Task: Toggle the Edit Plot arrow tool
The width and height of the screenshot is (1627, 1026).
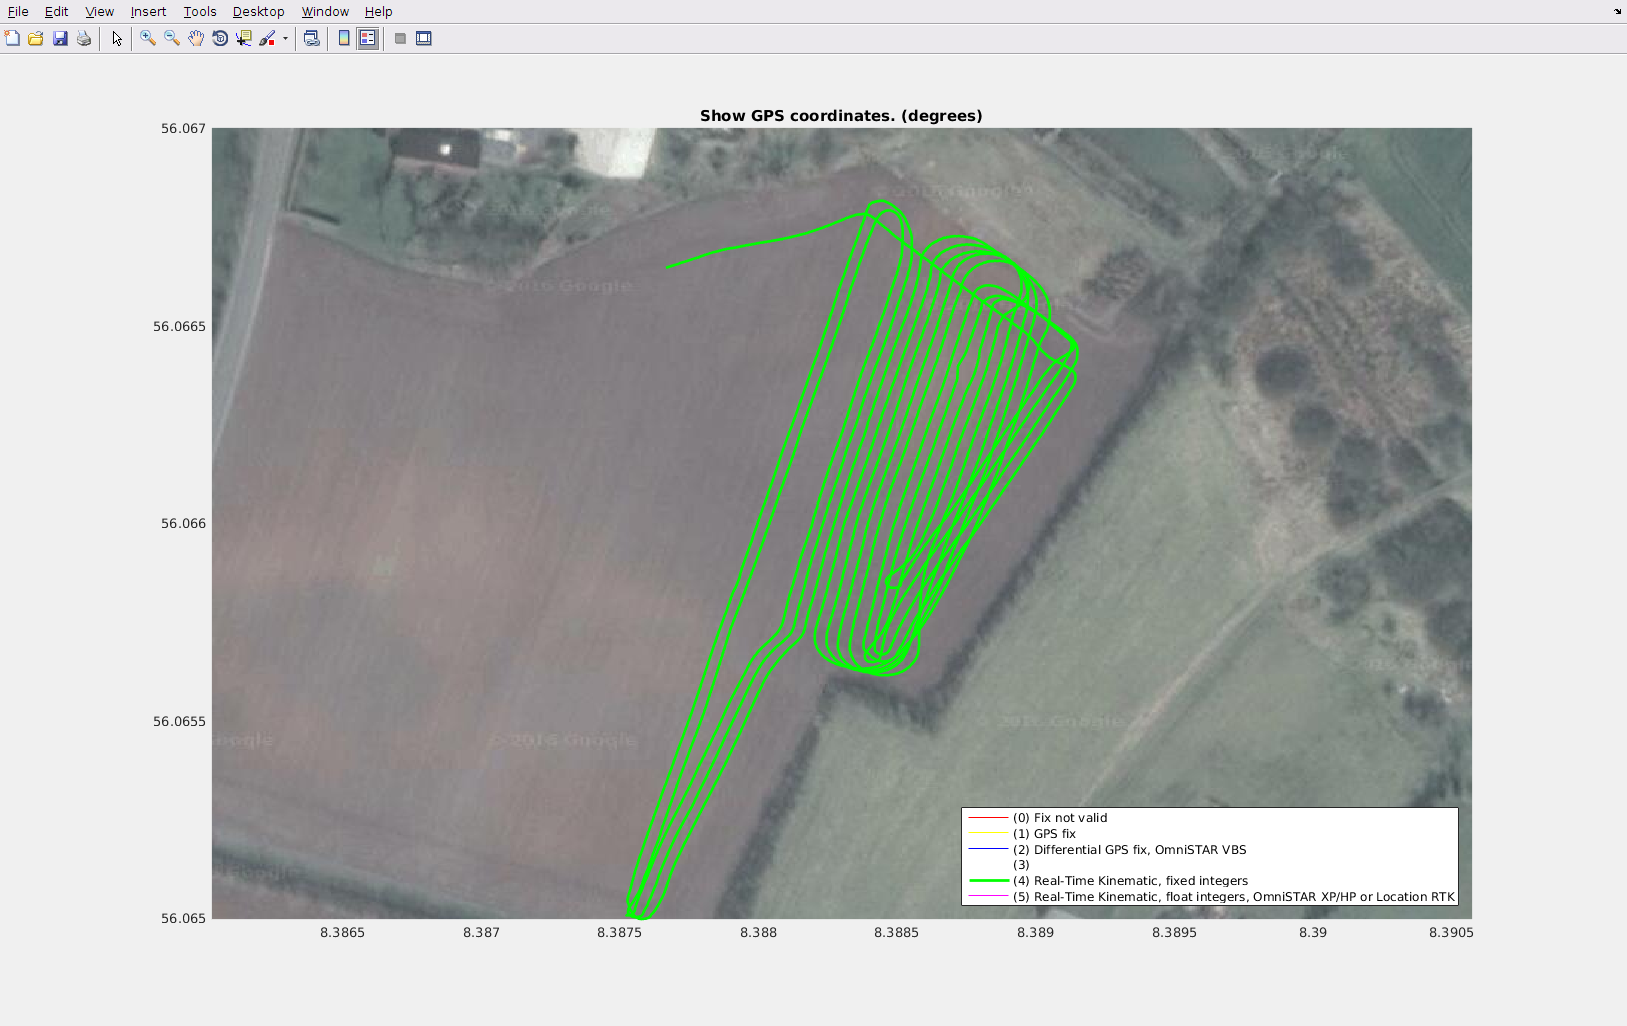Action: 117,38
